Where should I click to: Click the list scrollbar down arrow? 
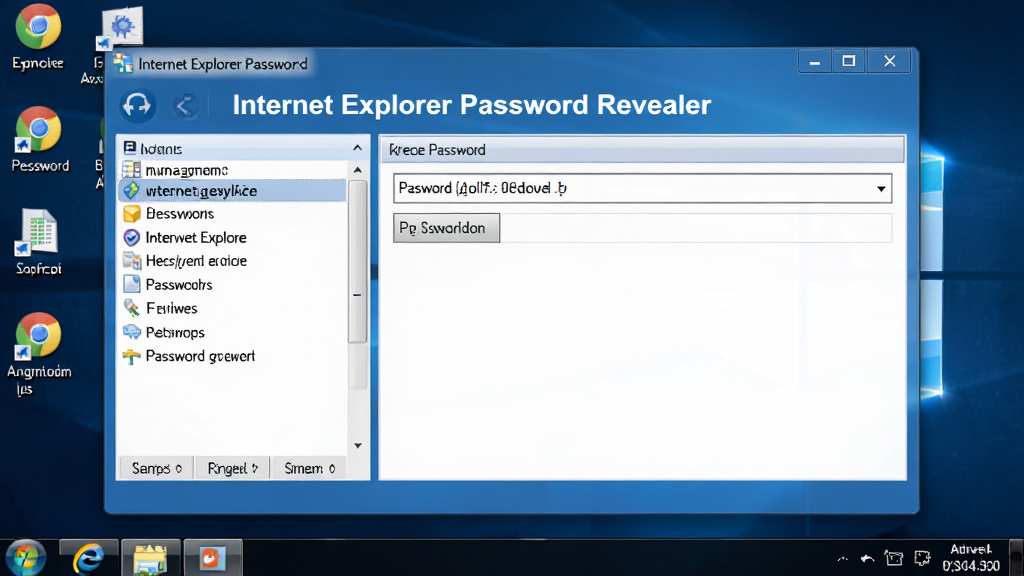(x=358, y=445)
